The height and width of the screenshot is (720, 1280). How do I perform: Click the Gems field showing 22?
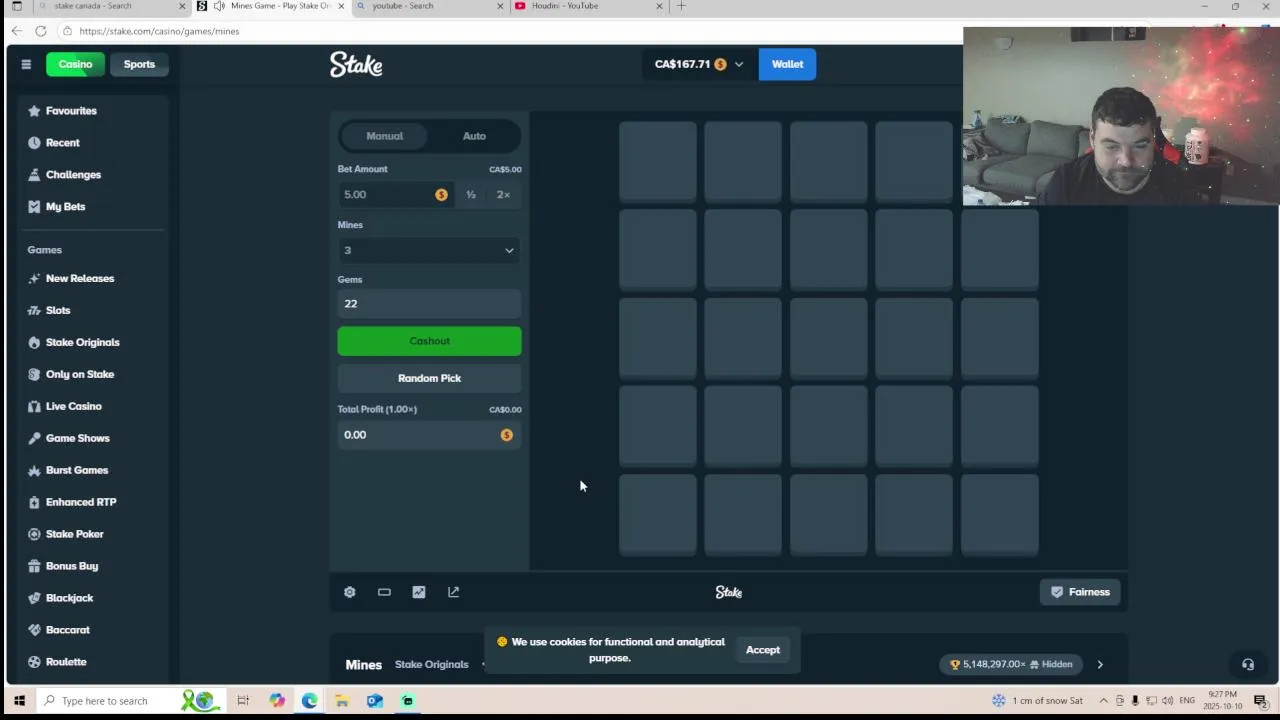(x=429, y=304)
